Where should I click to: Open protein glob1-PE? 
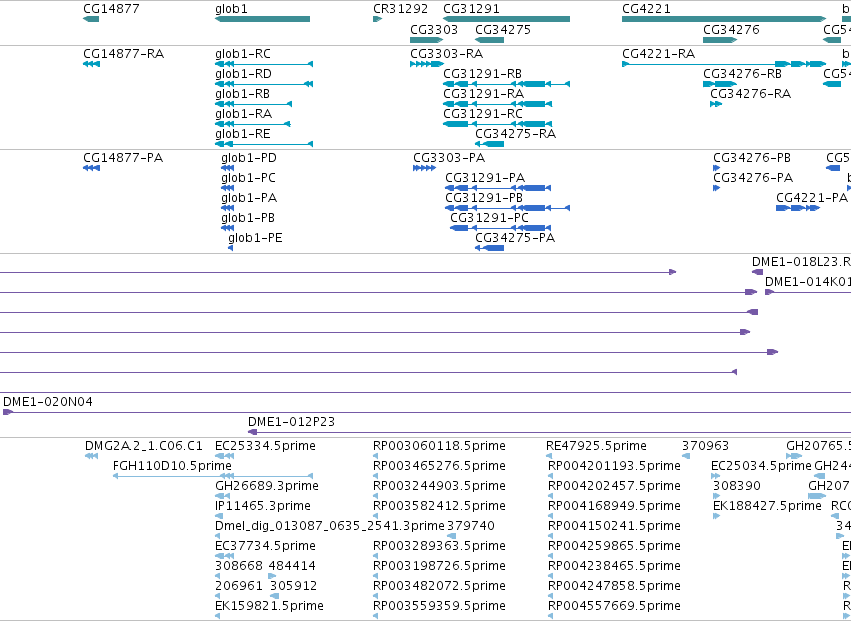coord(231,248)
